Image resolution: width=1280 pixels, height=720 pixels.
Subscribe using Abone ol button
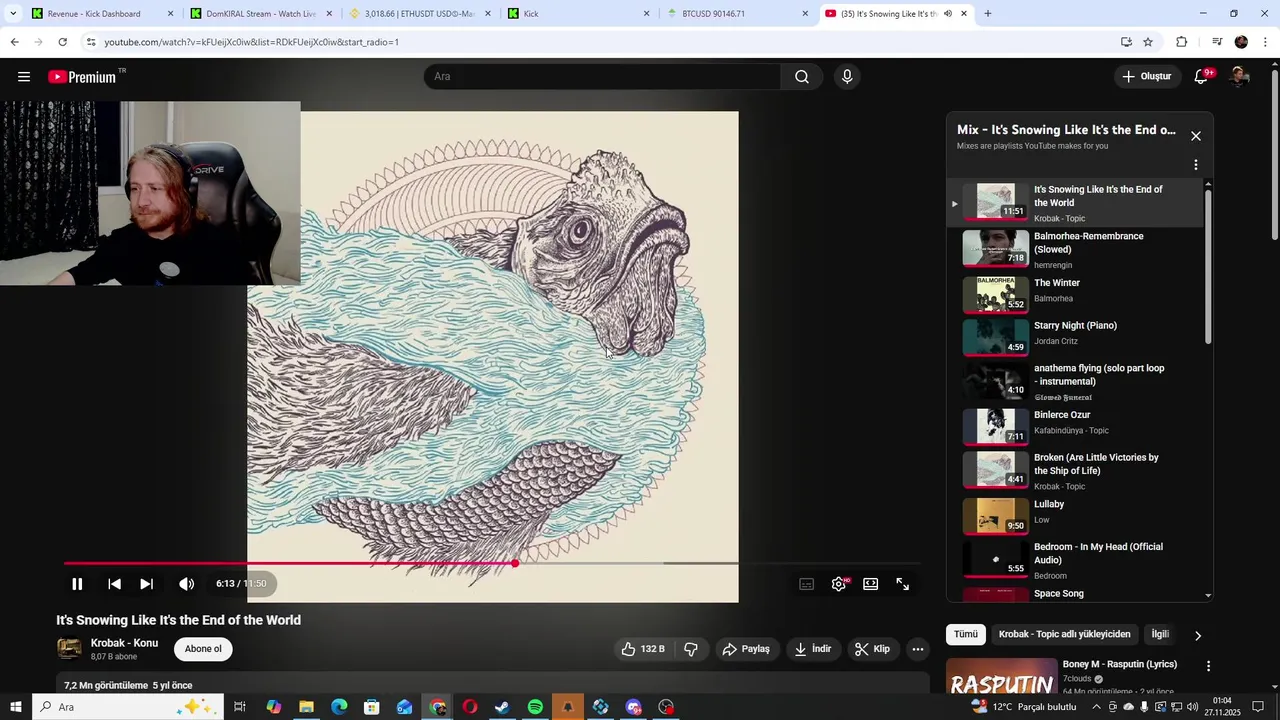point(203,649)
